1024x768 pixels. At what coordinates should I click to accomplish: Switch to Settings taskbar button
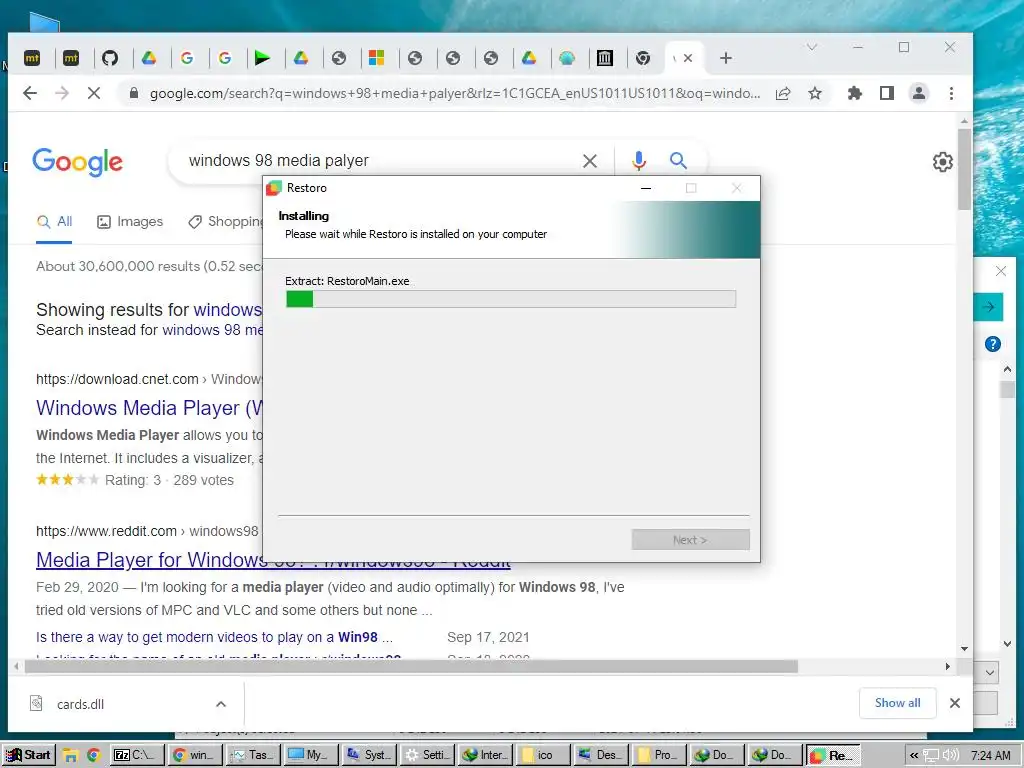click(428, 756)
